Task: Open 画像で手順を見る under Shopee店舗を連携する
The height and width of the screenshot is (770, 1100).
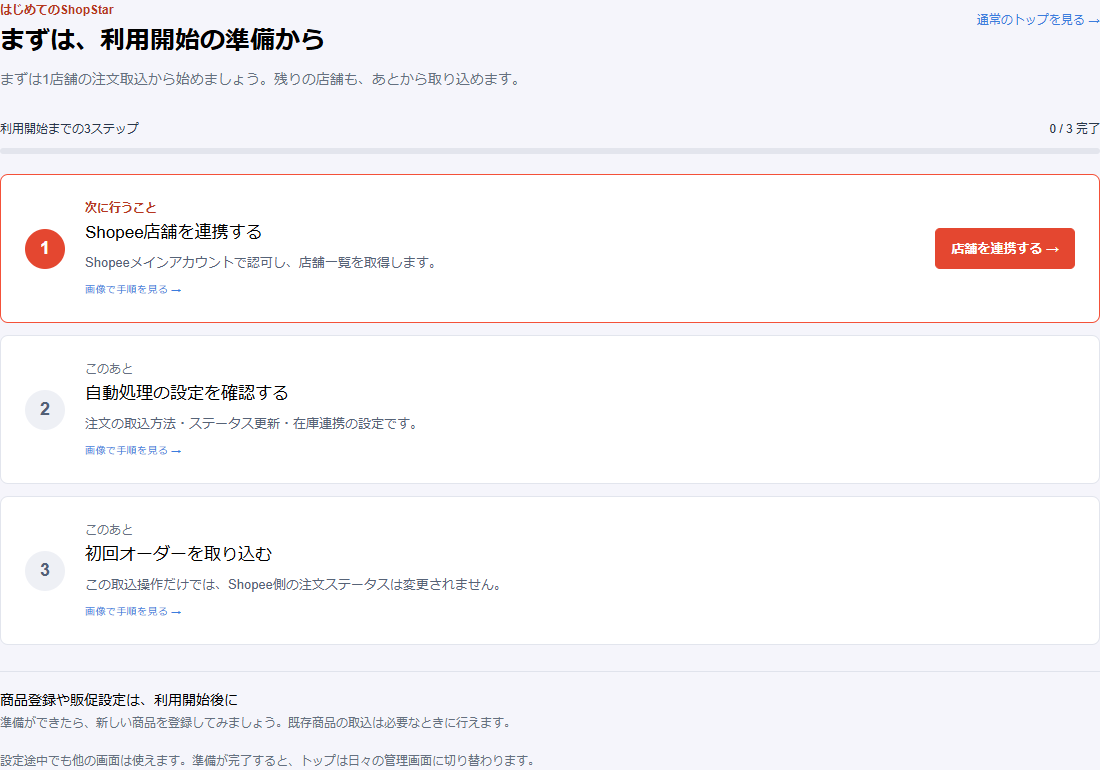Action: tap(133, 289)
